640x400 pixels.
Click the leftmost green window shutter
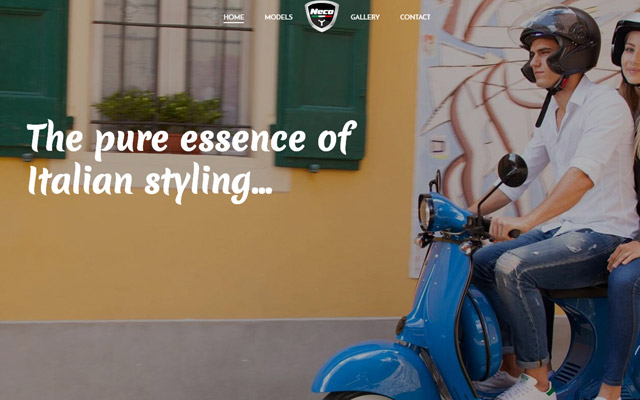33,78
